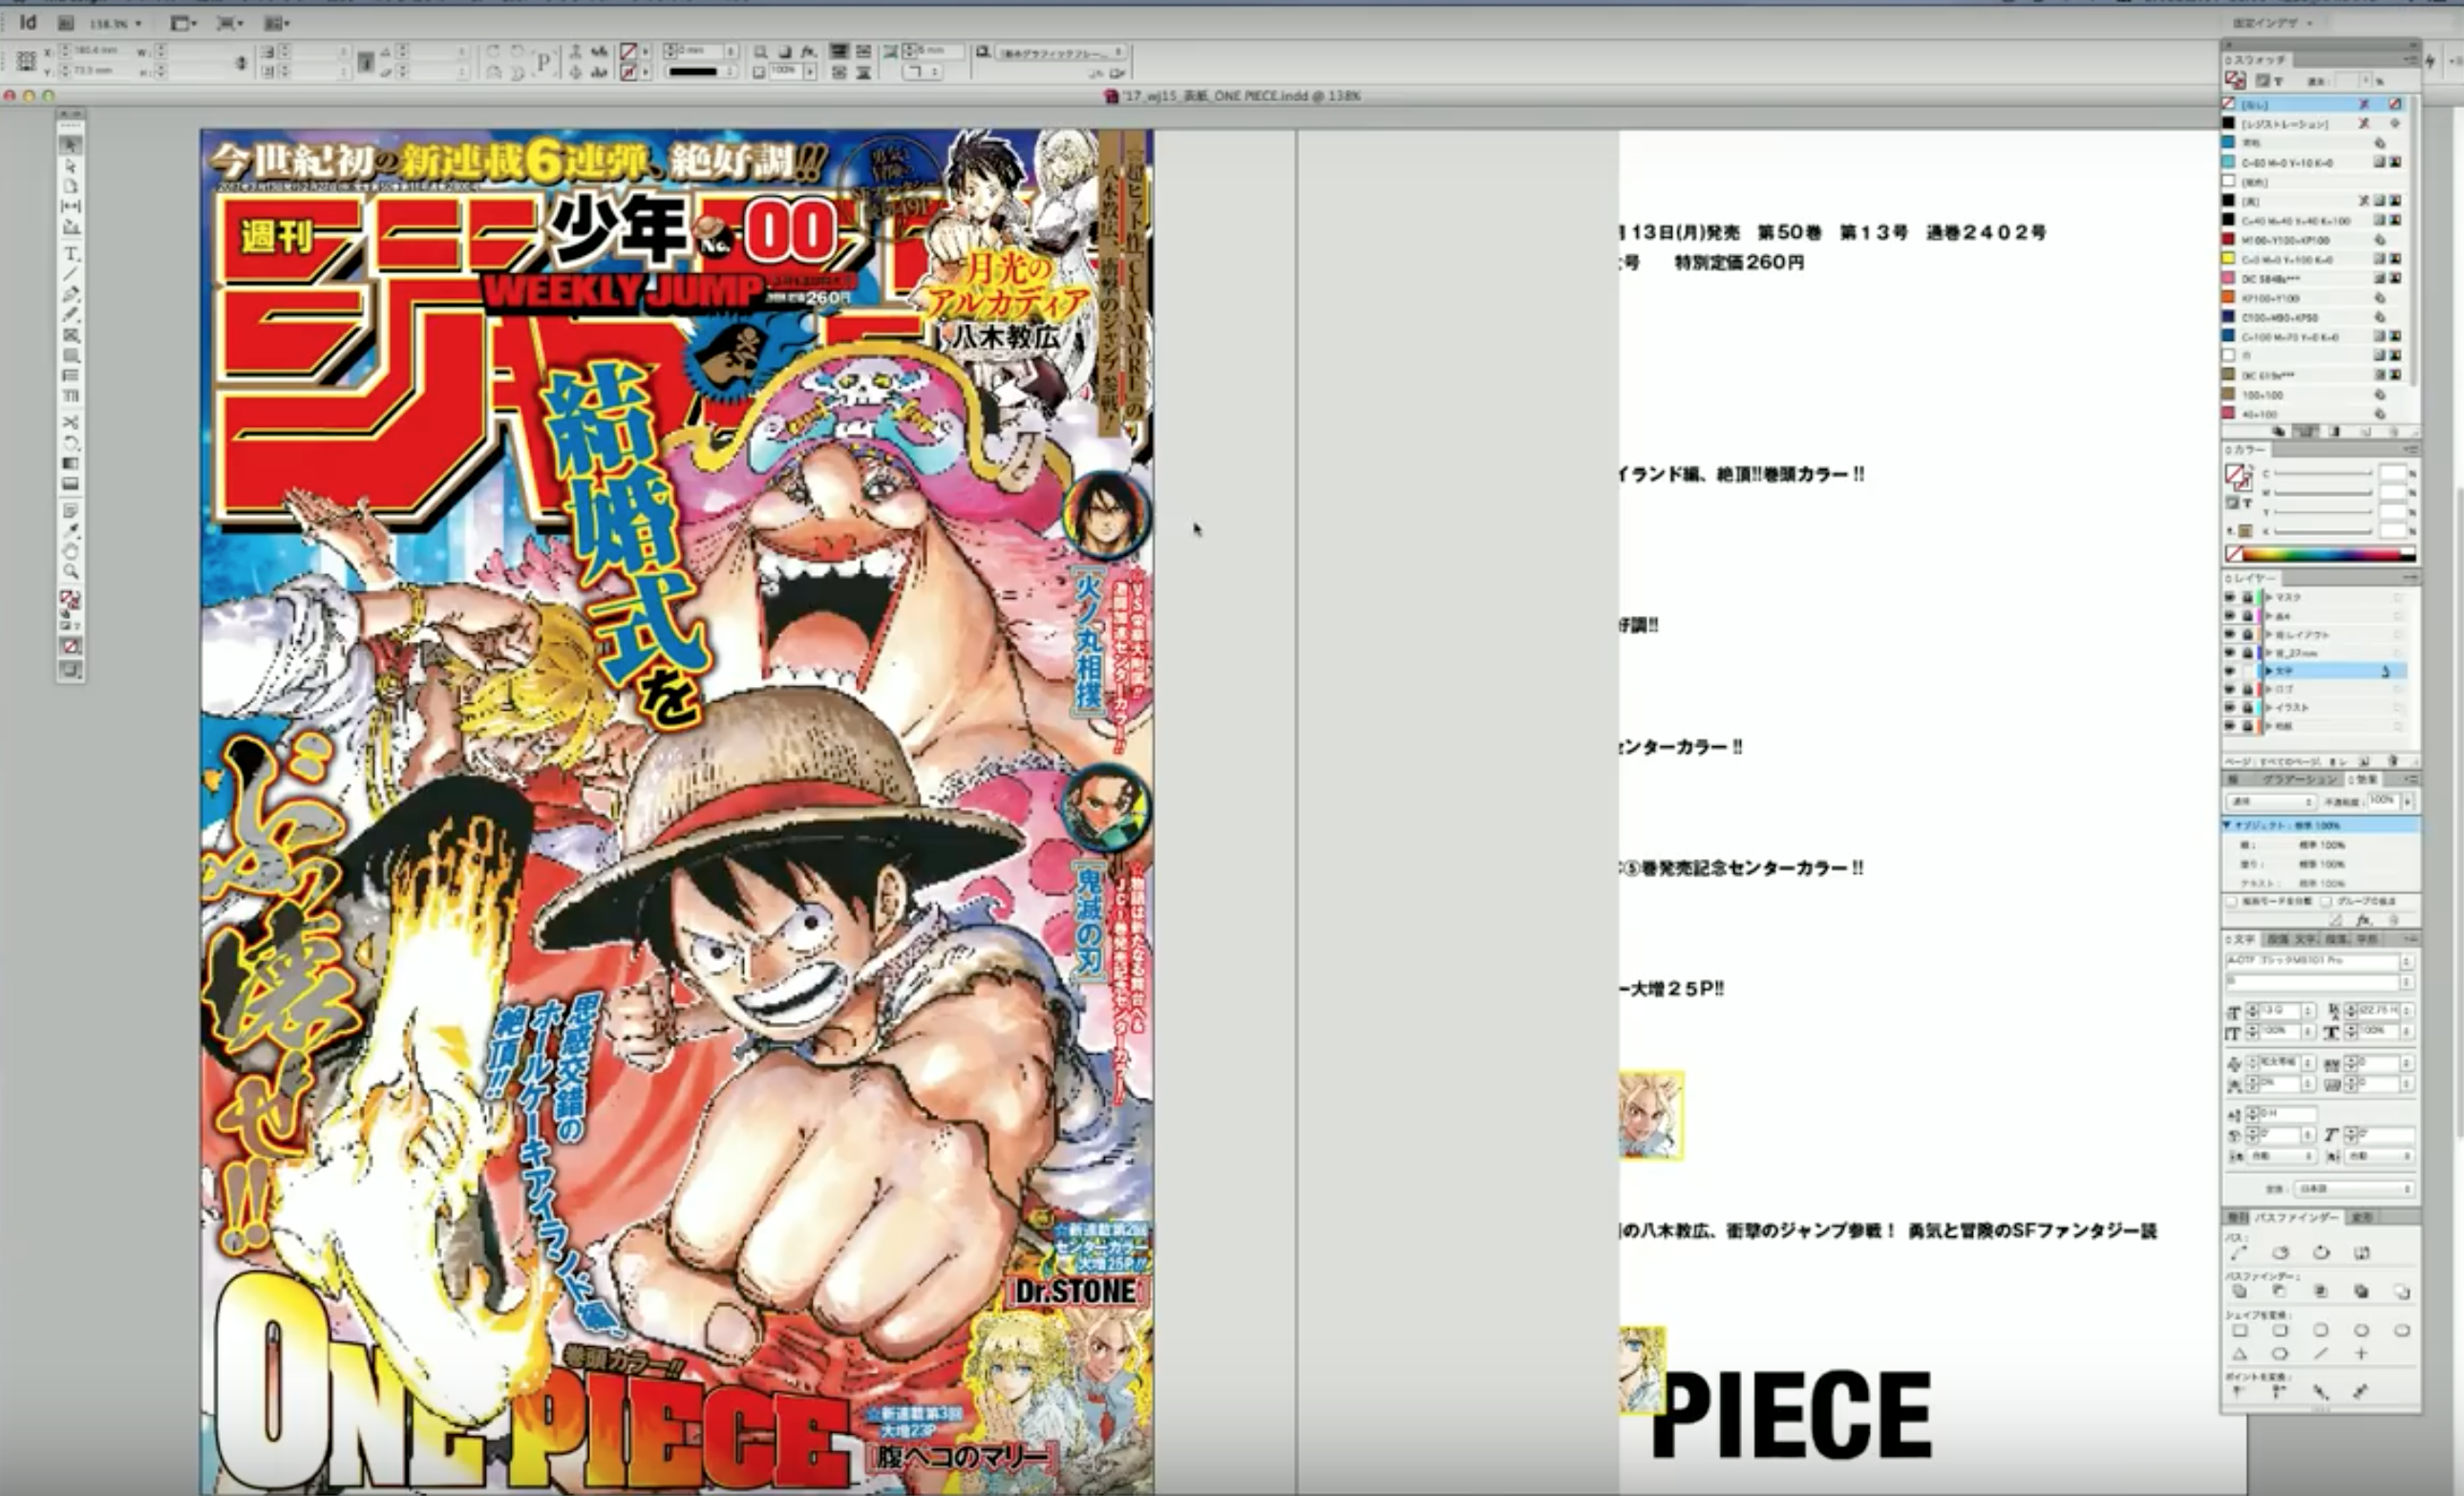Image resolution: width=2464 pixels, height=1496 pixels.
Task: Unlock the ロゴ layer lock icon
Action: (2247, 689)
